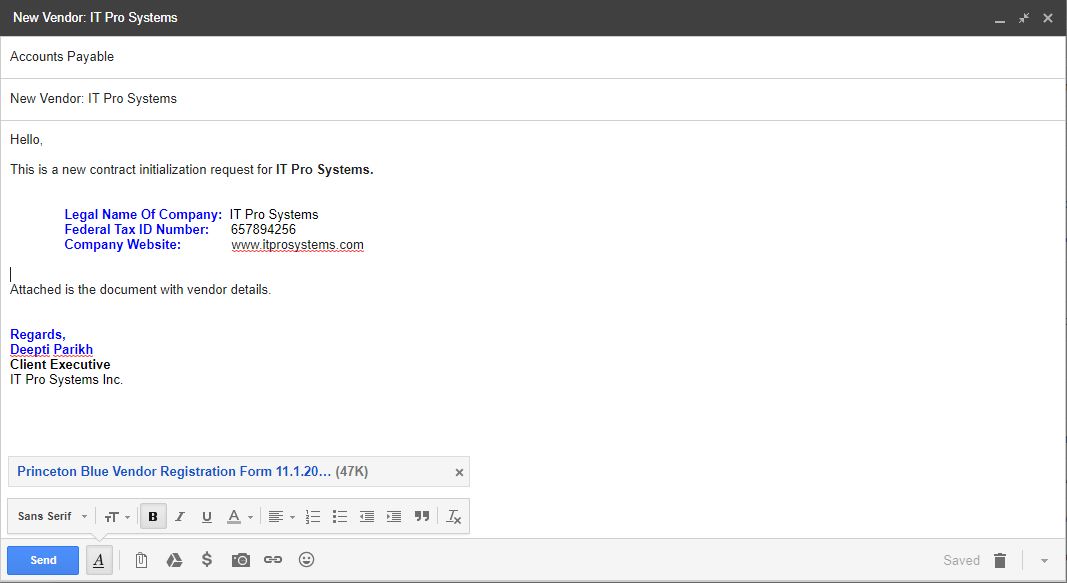Insert photo using the camera icon
This screenshot has width=1067, height=583.
tap(240, 560)
